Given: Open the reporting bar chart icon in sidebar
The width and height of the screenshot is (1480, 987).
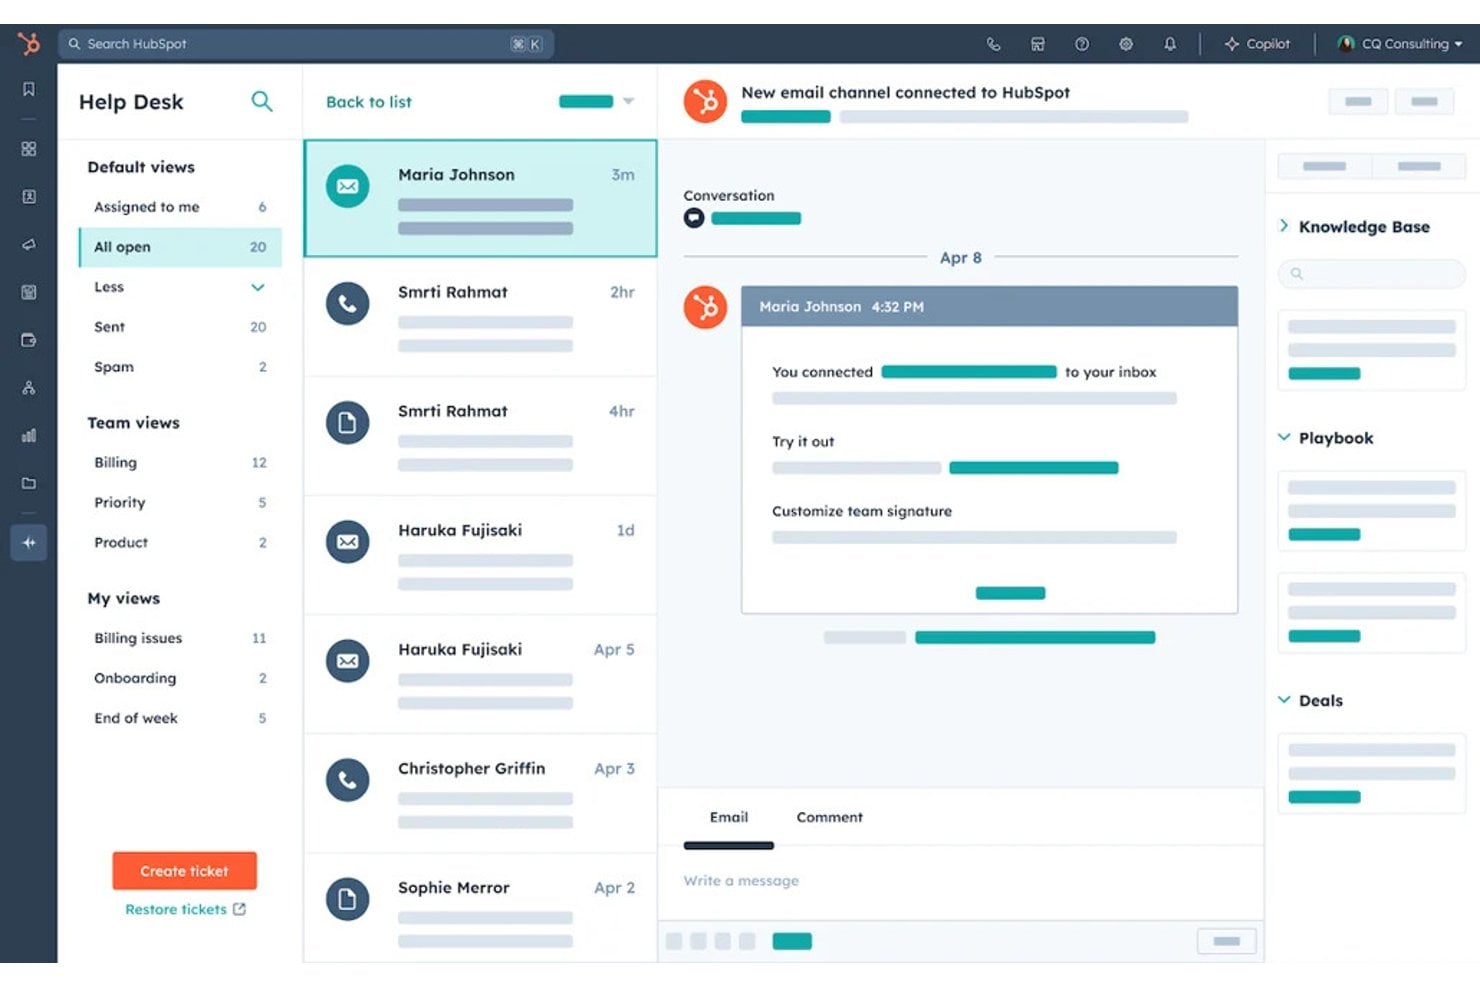Looking at the screenshot, I should click(x=29, y=436).
